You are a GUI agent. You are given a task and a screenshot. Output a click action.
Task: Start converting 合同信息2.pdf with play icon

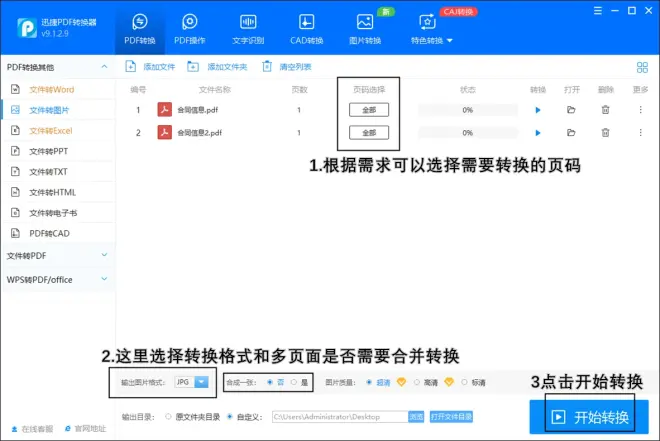coord(538,133)
